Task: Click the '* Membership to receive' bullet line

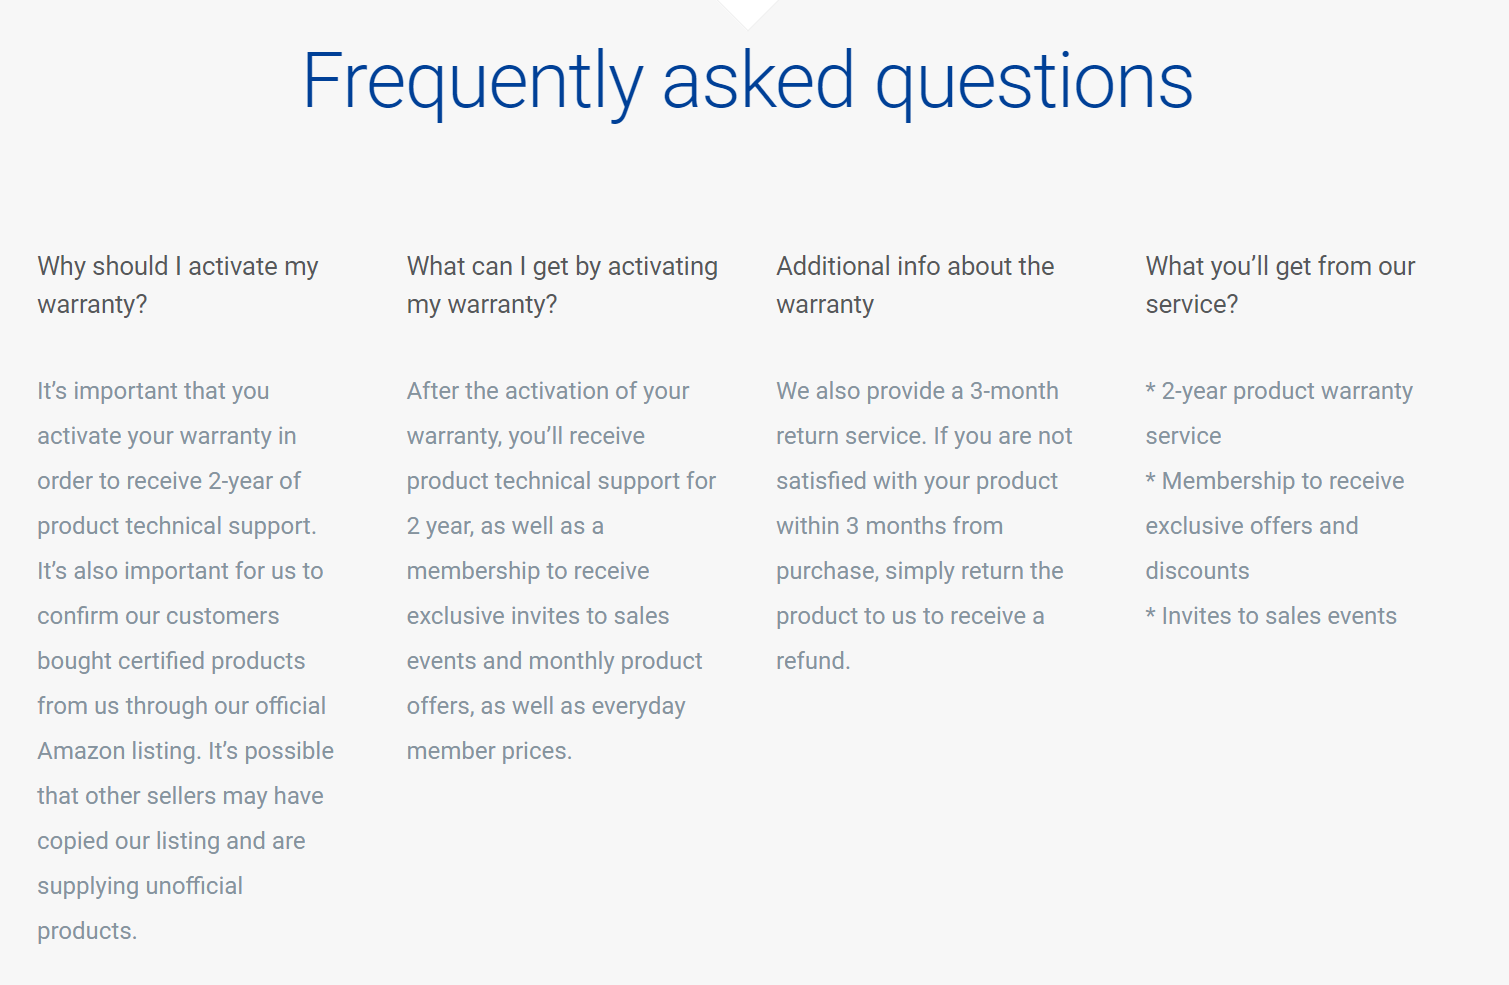Action: (x=1275, y=481)
